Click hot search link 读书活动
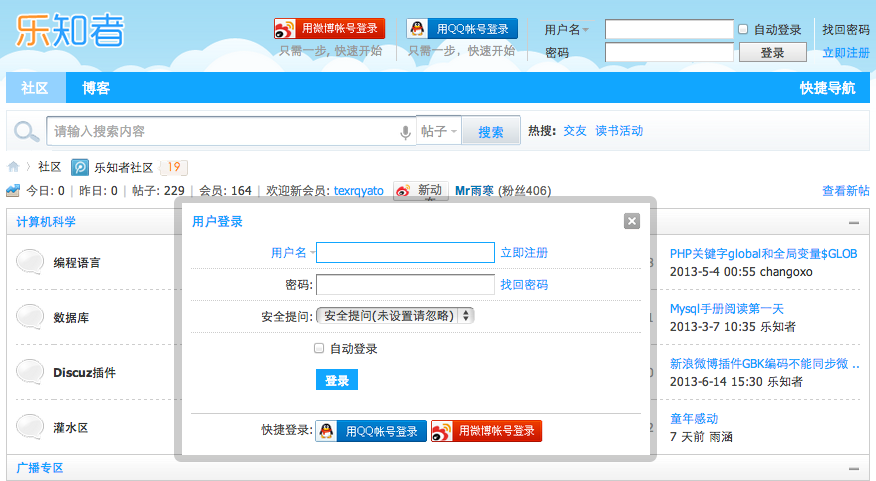Viewport: 876px width, 481px height. coord(619,131)
